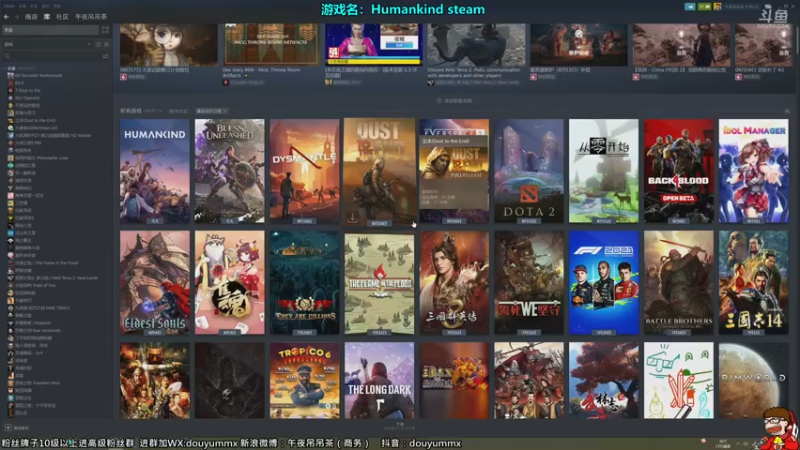Image resolution: width=800 pixels, height=450 pixels.
Task: Open the Eldest Souls game cover
Action: [x=155, y=283]
